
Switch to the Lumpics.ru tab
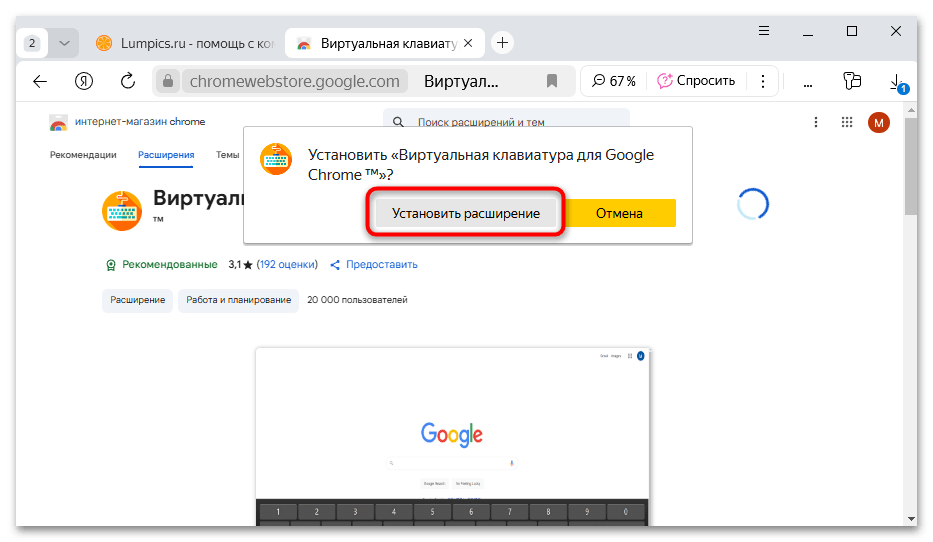point(184,43)
